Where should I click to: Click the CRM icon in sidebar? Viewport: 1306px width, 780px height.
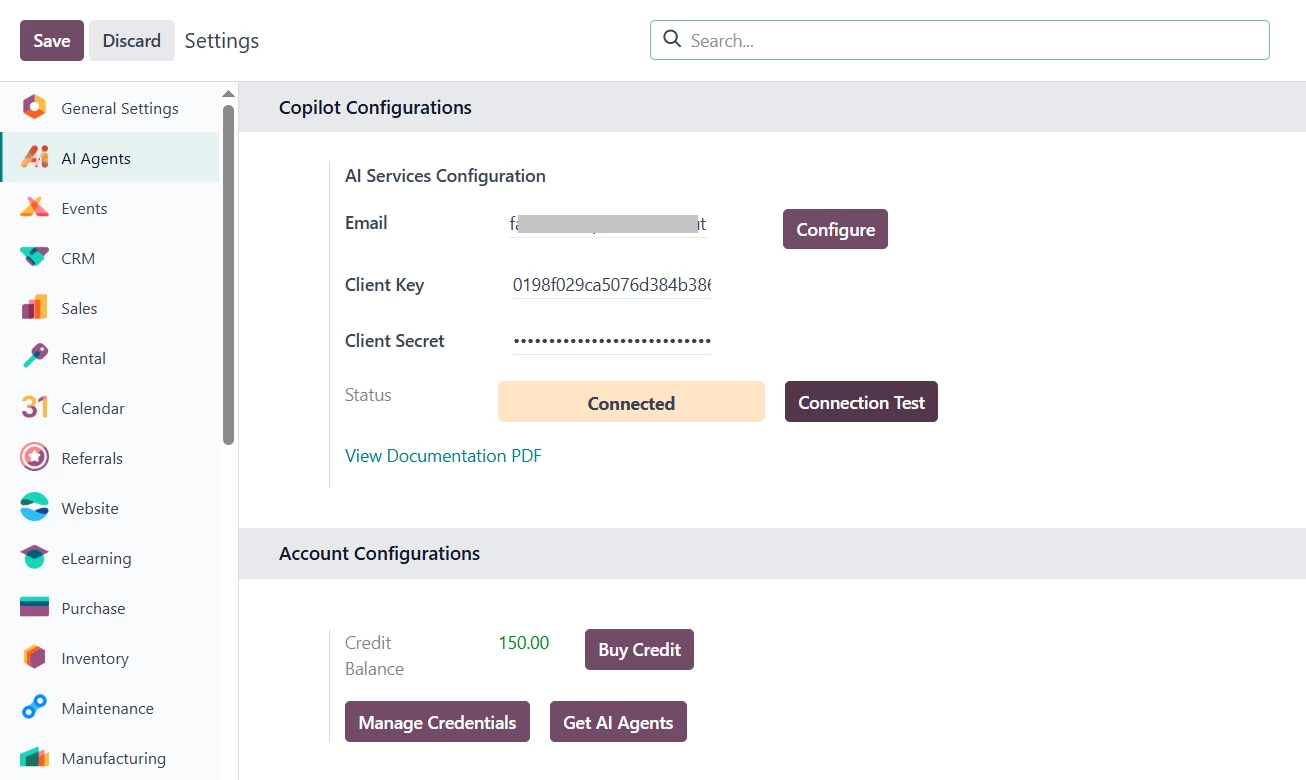click(x=35, y=258)
